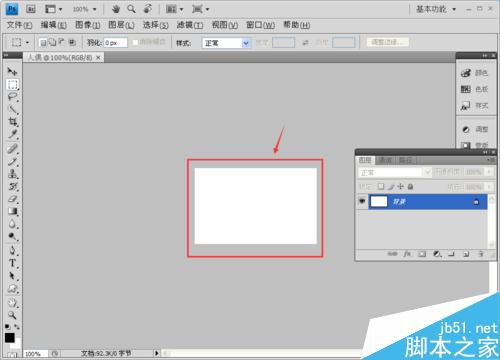Select the Rectangular Marquee tool in toolbox
The height and width of the screenshot is (360, 500).
click(12, 85)
